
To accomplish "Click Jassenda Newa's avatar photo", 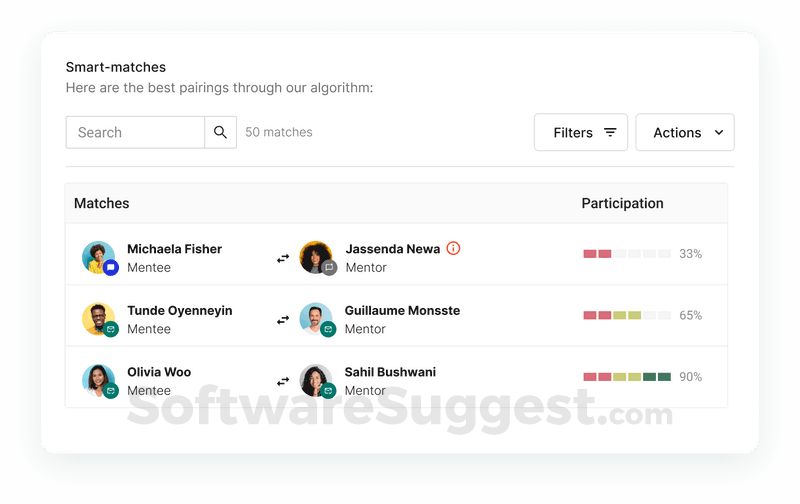I will [x=315, y=256].
